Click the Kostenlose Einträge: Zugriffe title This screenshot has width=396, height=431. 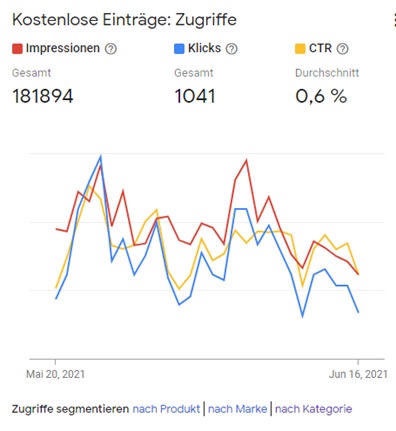124,20
